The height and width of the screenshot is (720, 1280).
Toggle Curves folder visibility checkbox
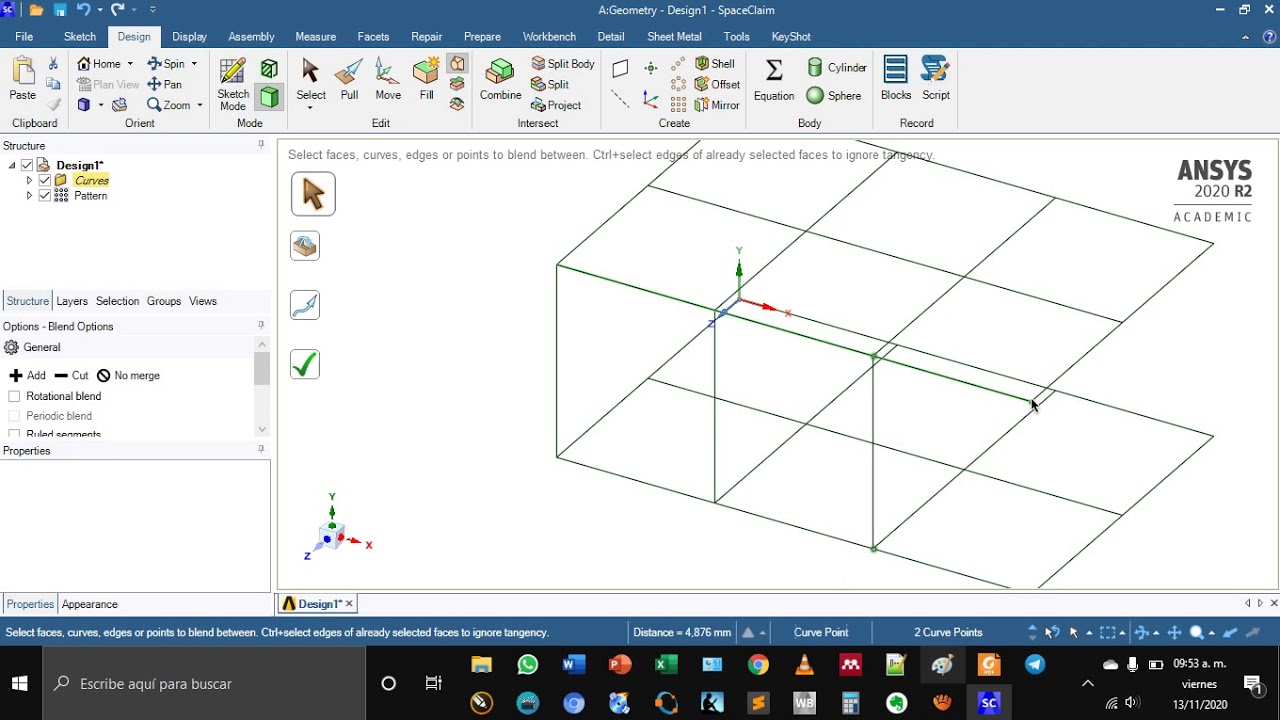(44, 180)
